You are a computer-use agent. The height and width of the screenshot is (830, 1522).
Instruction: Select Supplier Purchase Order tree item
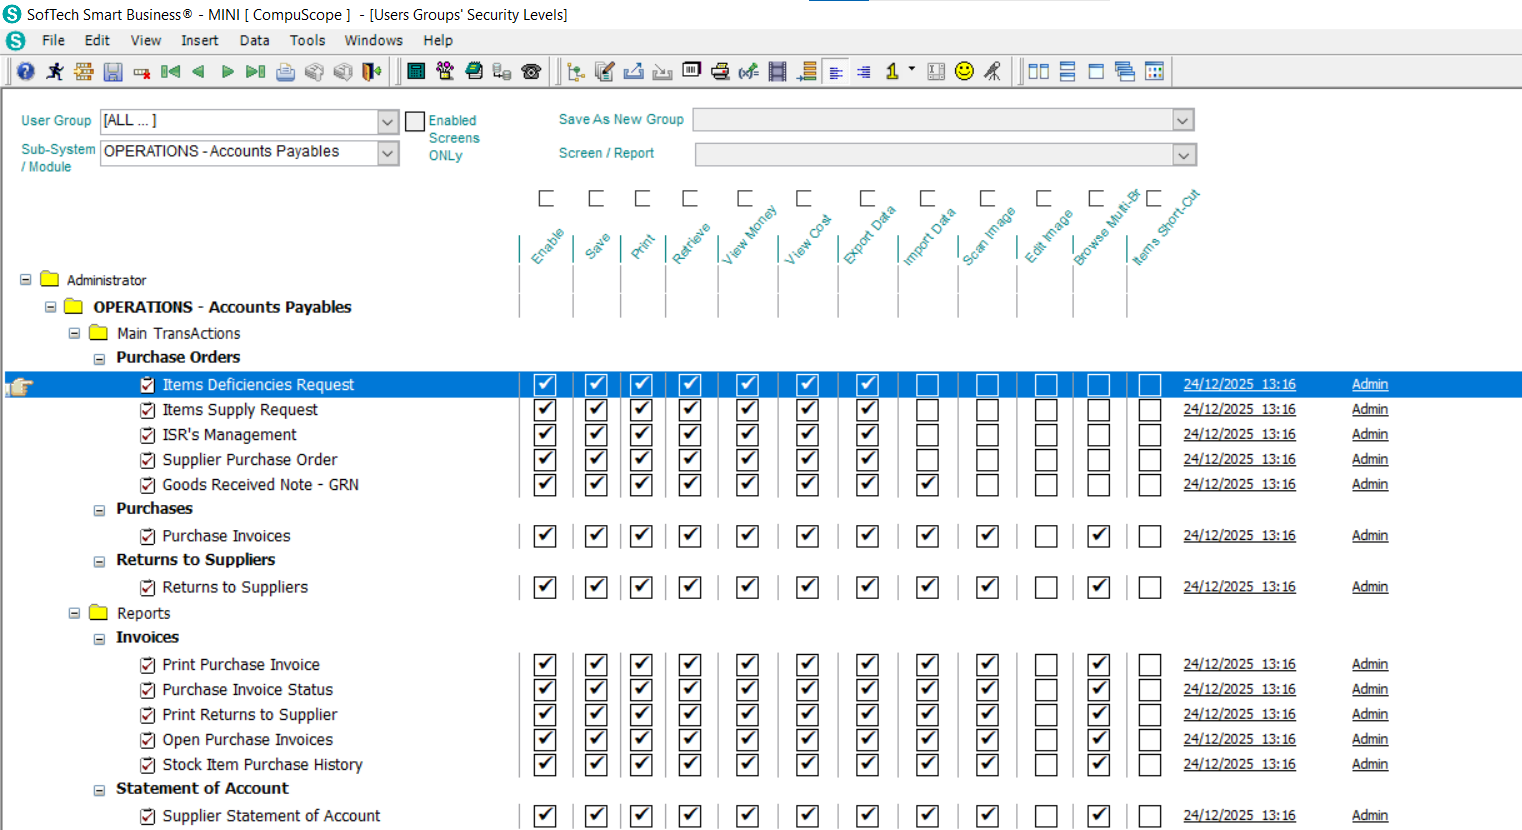pos(250,460)
